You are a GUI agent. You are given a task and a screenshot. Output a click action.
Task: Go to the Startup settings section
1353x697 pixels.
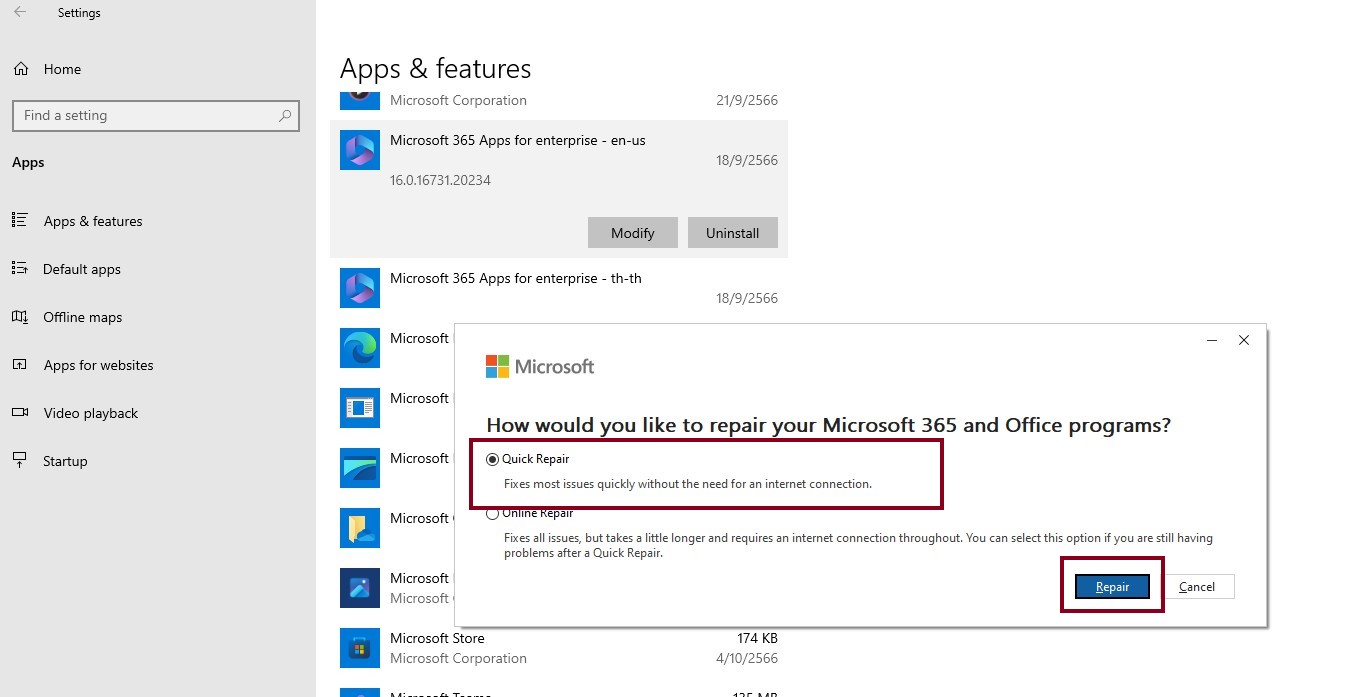pyautogui.click(x=65, y=461)
